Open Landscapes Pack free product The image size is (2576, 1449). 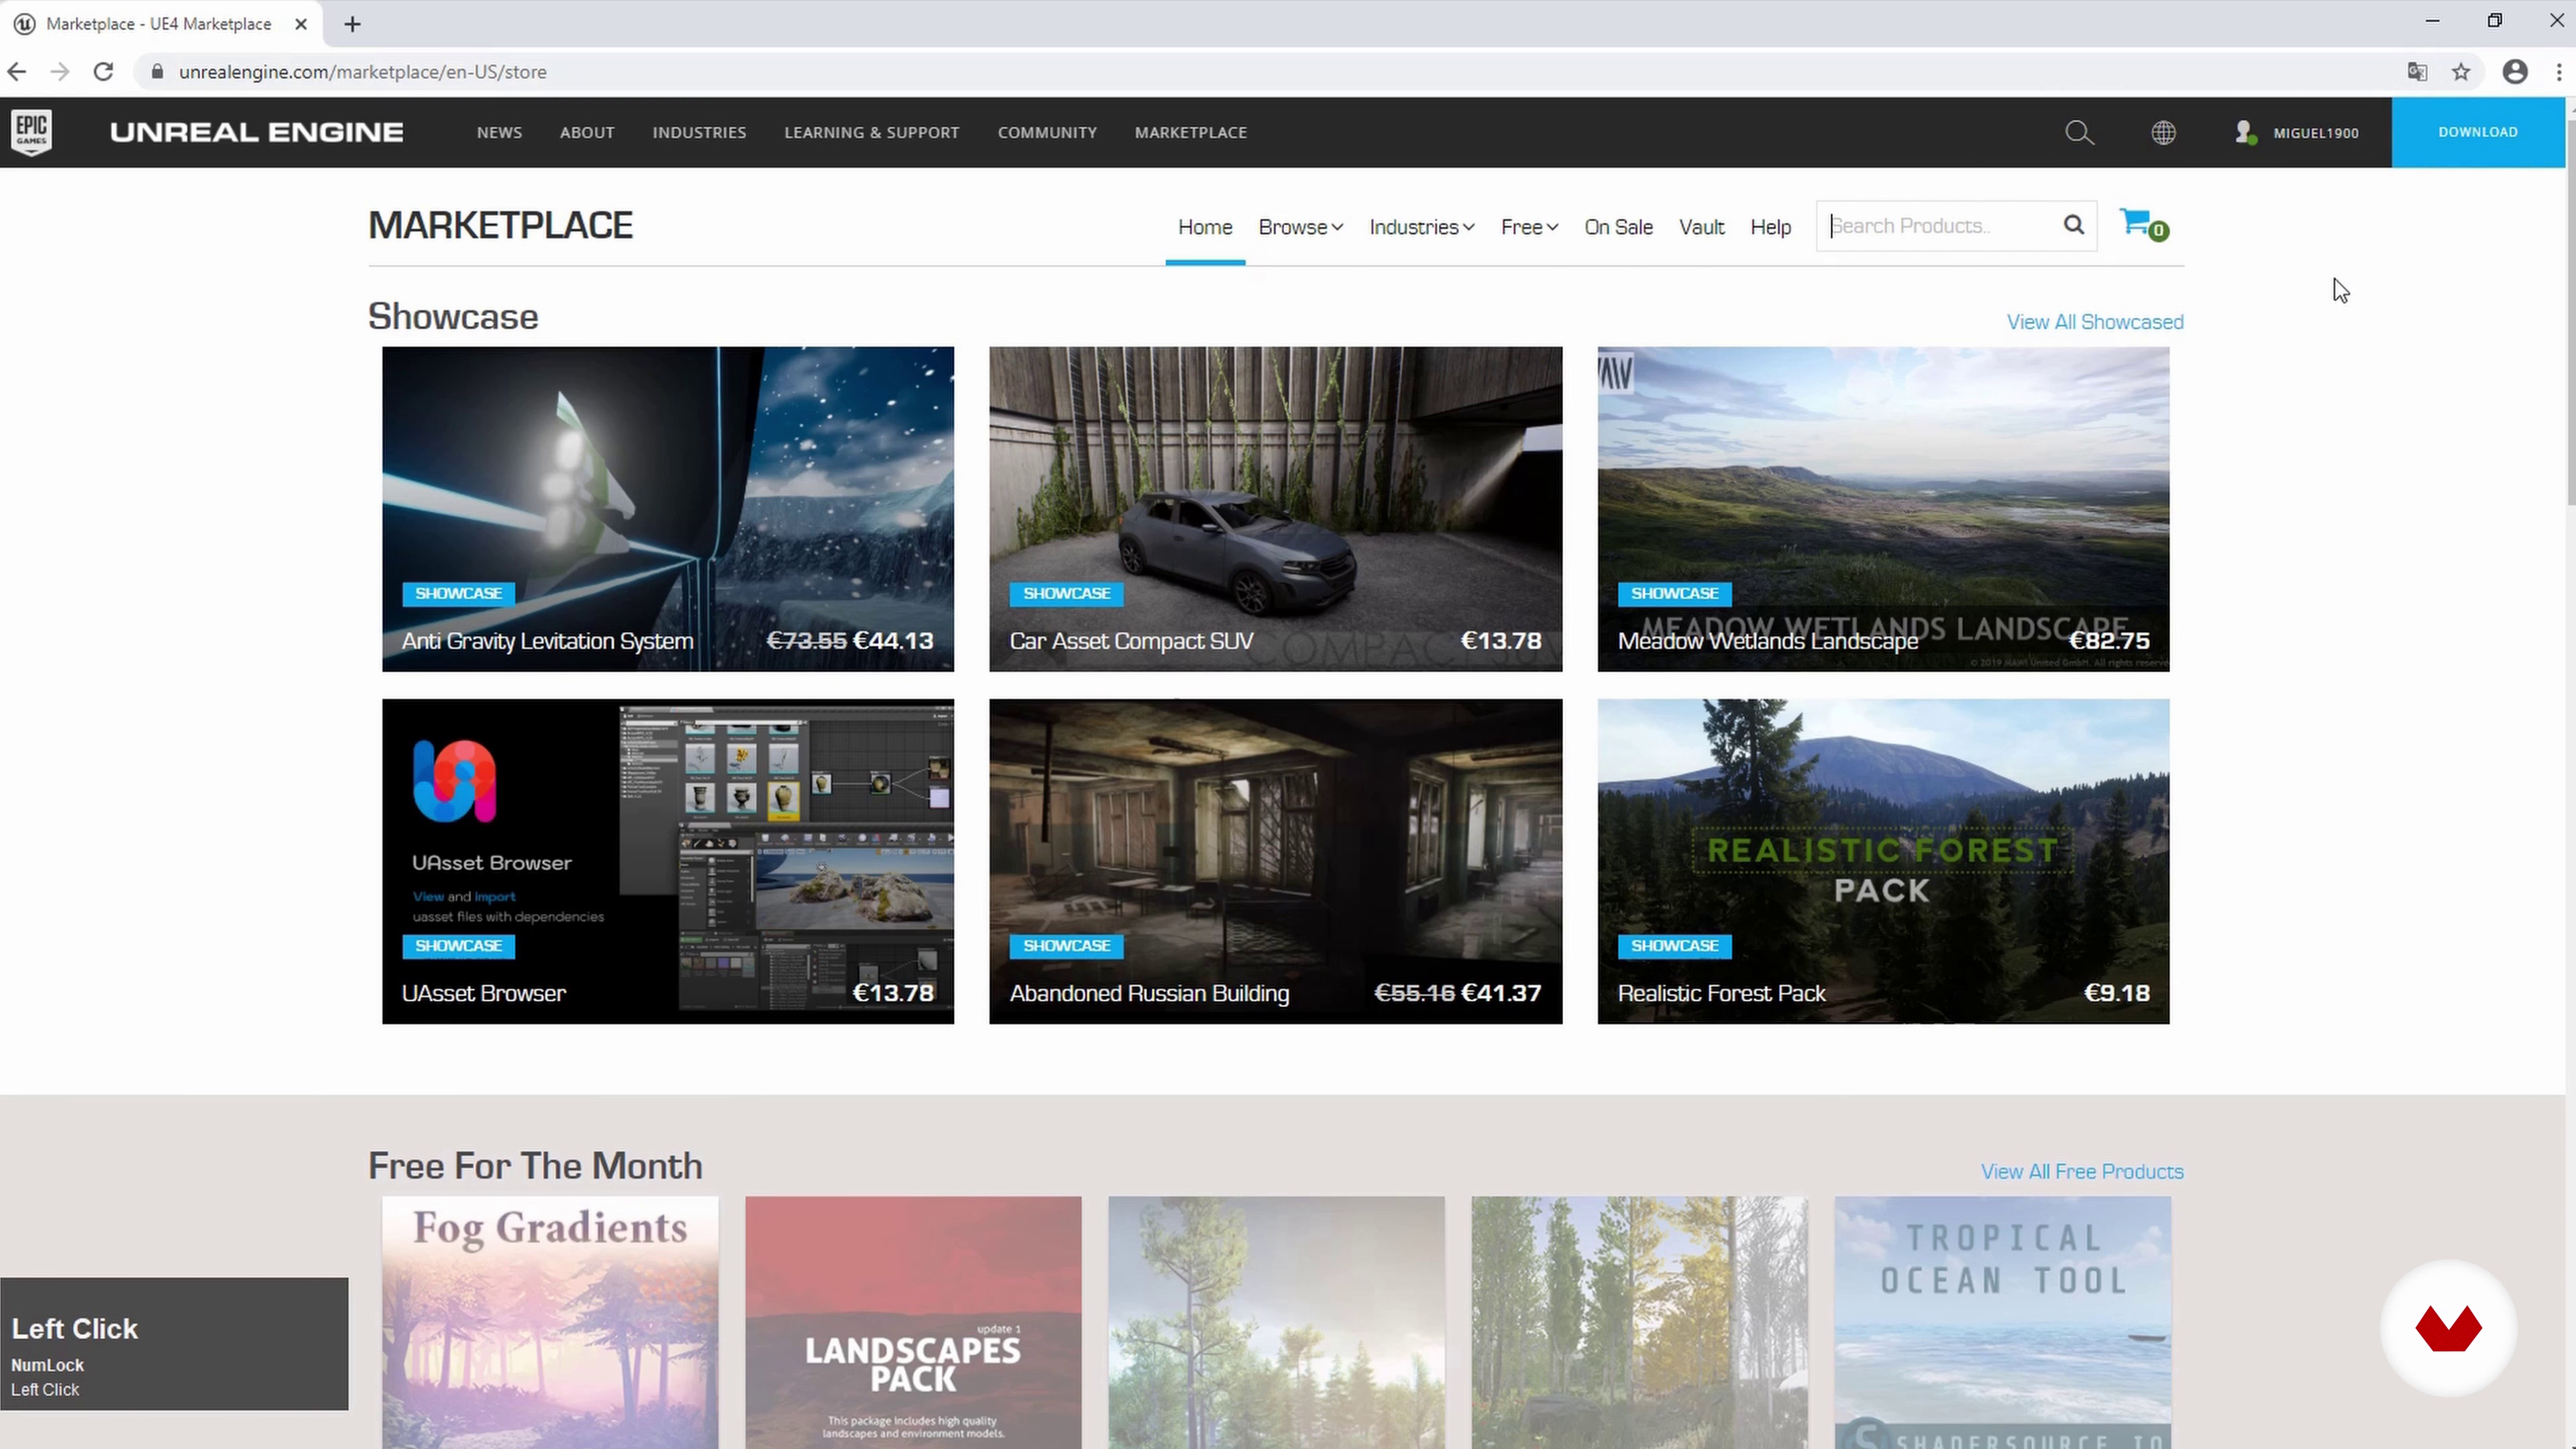(913, 1322)
